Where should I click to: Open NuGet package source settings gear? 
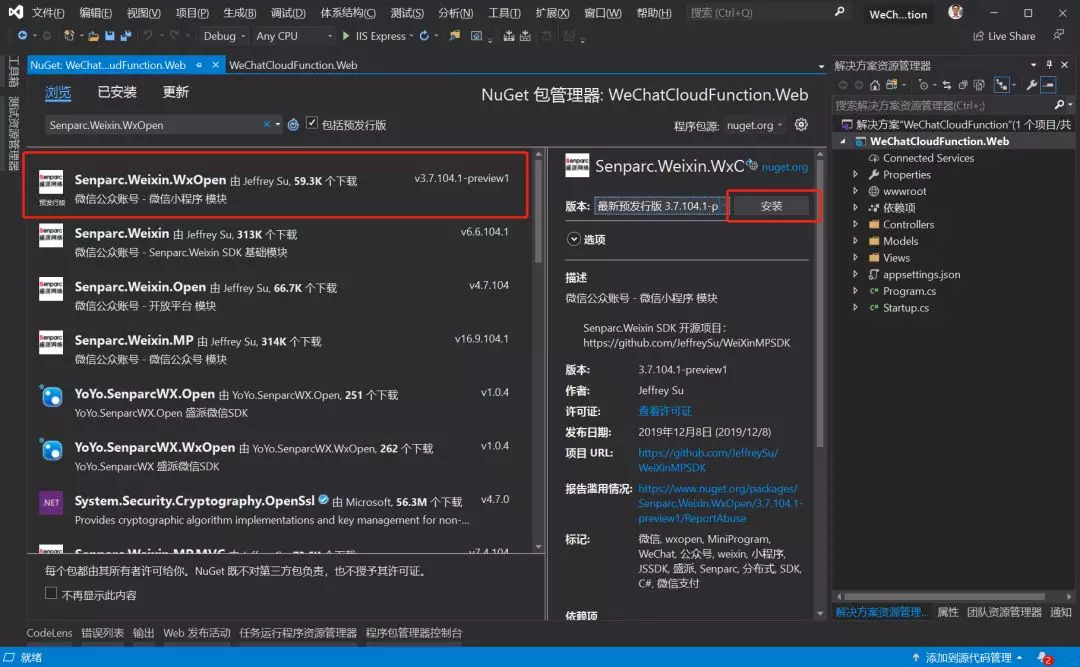[801, 125]
